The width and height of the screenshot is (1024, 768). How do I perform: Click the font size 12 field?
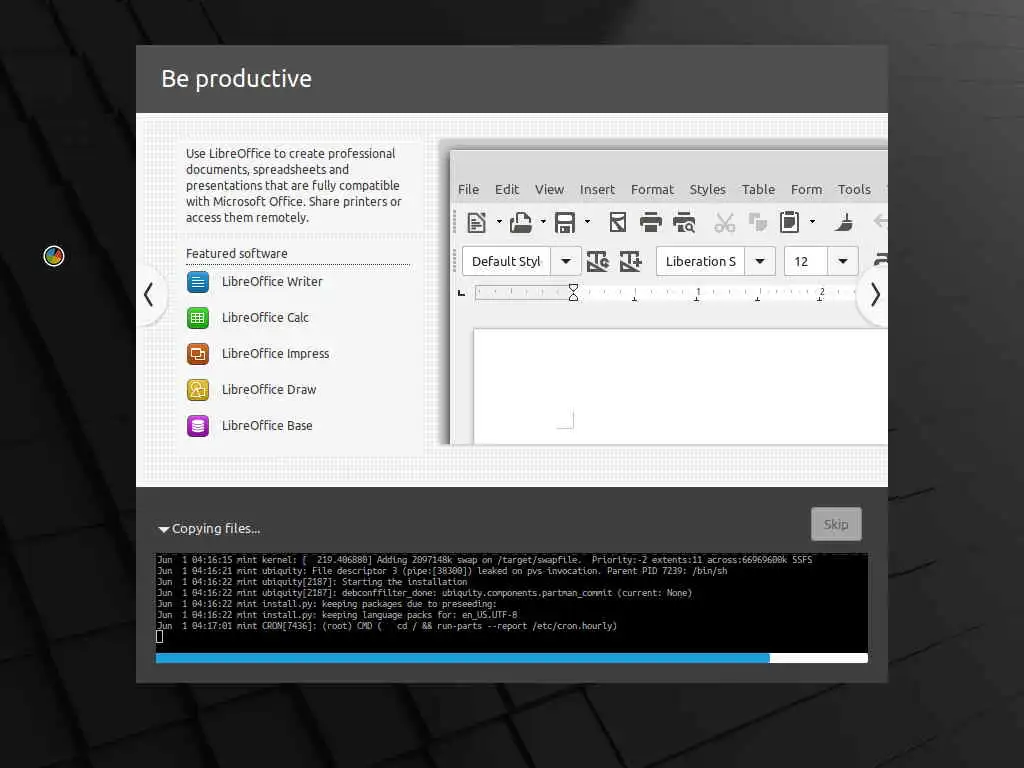click(806, 261)
